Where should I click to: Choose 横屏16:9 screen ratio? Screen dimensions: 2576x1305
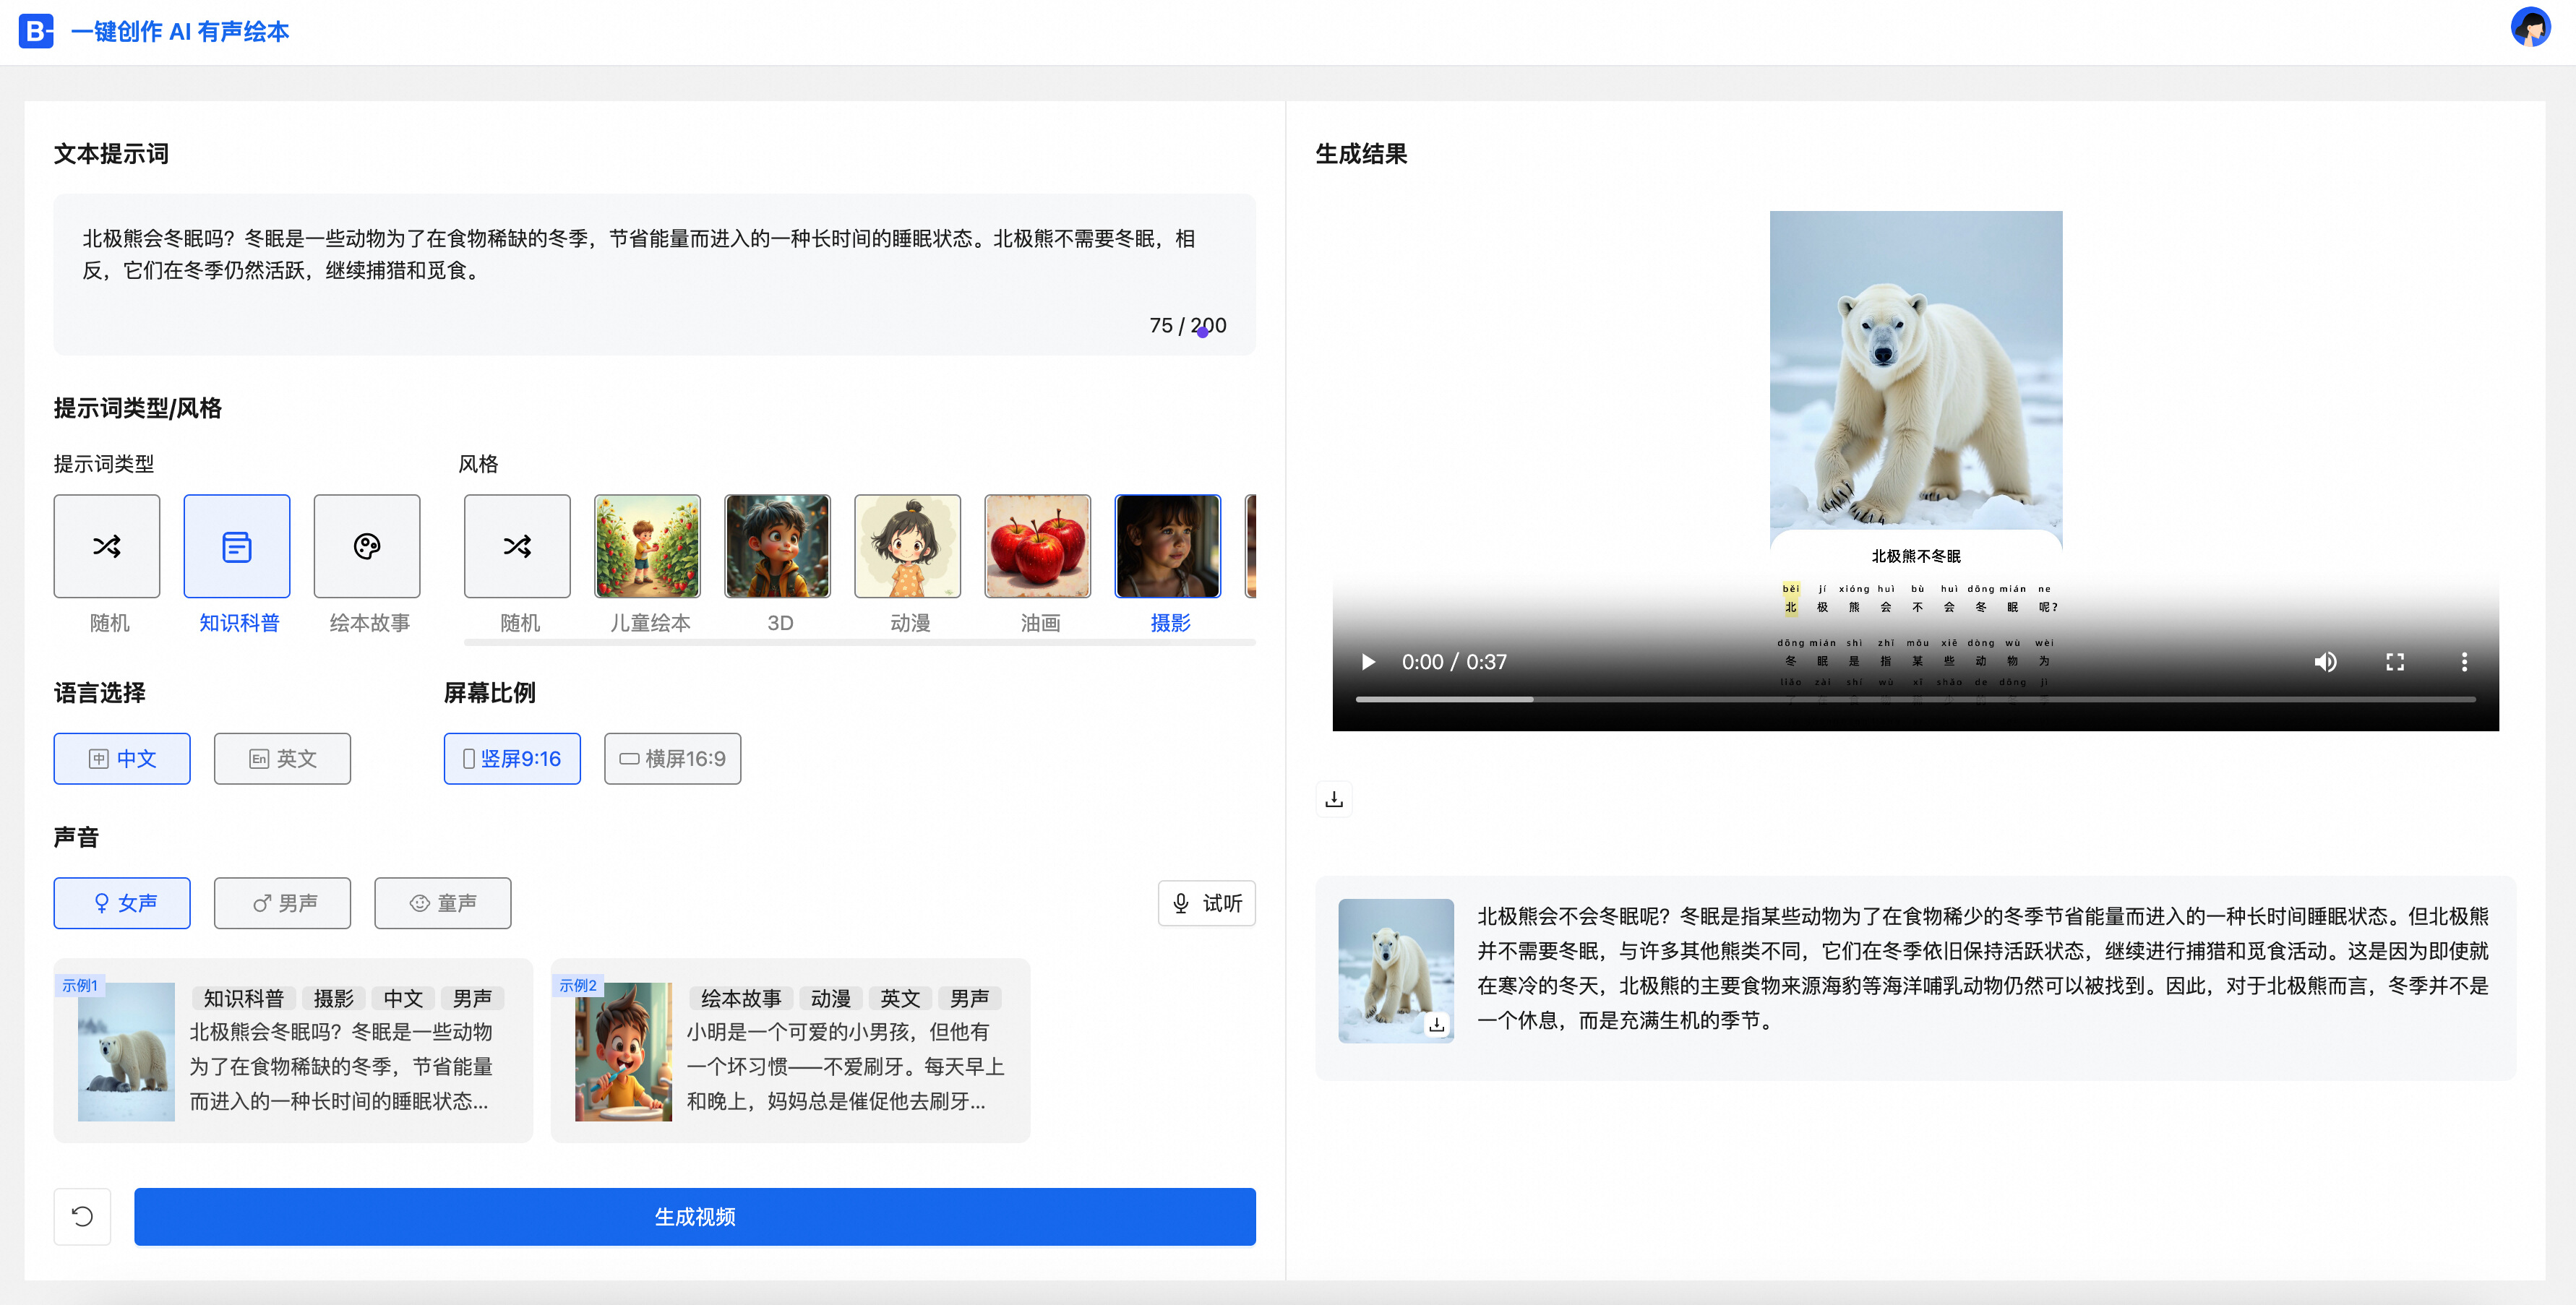(672, 759)
